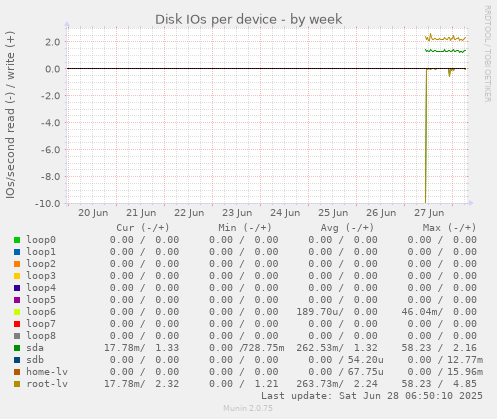The width and height of the screenshot is (497, 419).
Task: Click the Last update timestamp text
Action: pos(372,396)
